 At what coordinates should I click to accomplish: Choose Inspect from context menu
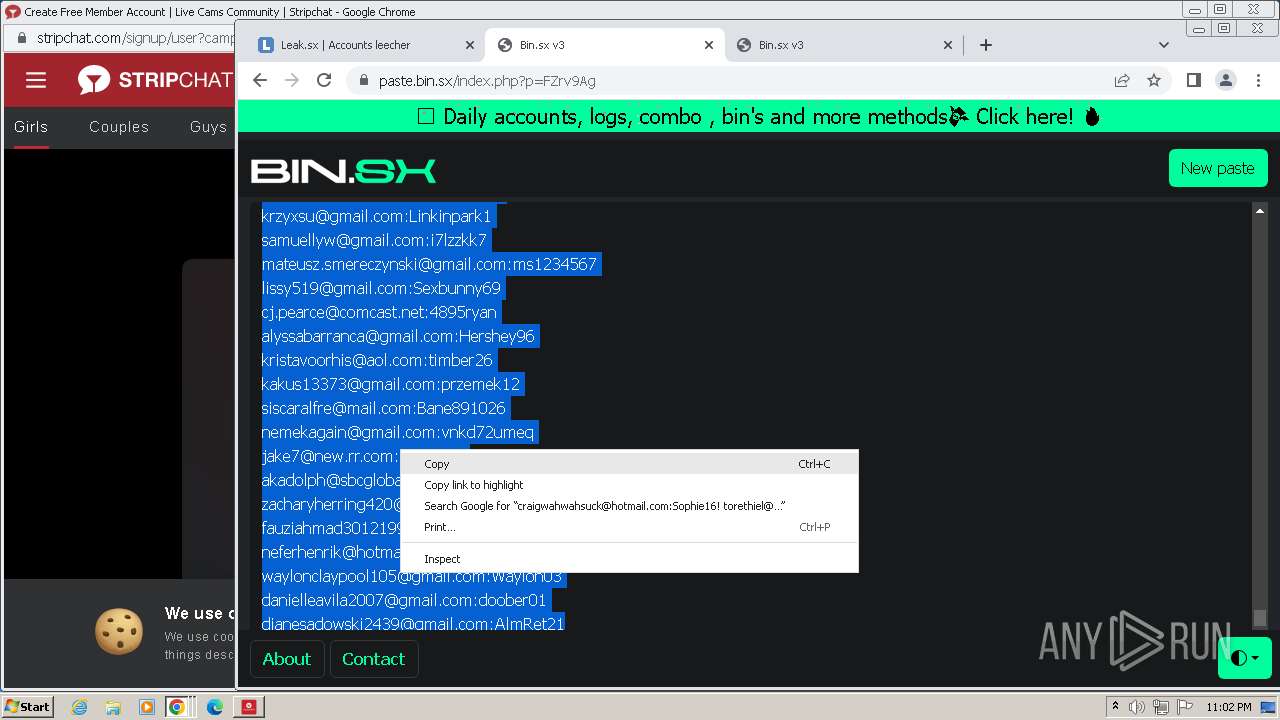(x=628, y=559)
